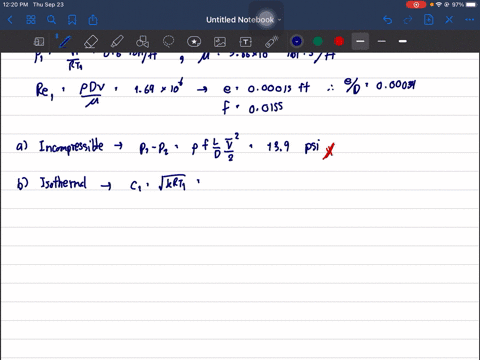Screen dimensions: 480x360
Task: Toggle the read-only zoom window icon
Action: point(39,42)
